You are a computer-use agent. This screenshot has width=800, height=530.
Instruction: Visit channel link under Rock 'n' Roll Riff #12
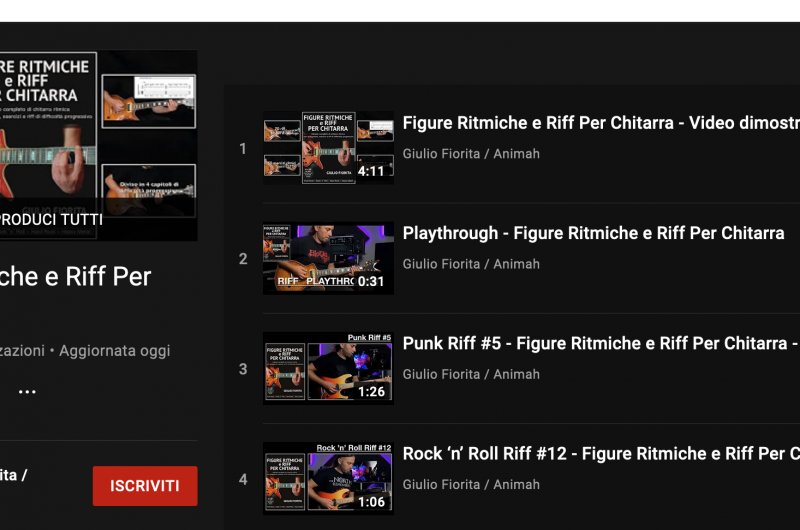(x=471, y=484)
